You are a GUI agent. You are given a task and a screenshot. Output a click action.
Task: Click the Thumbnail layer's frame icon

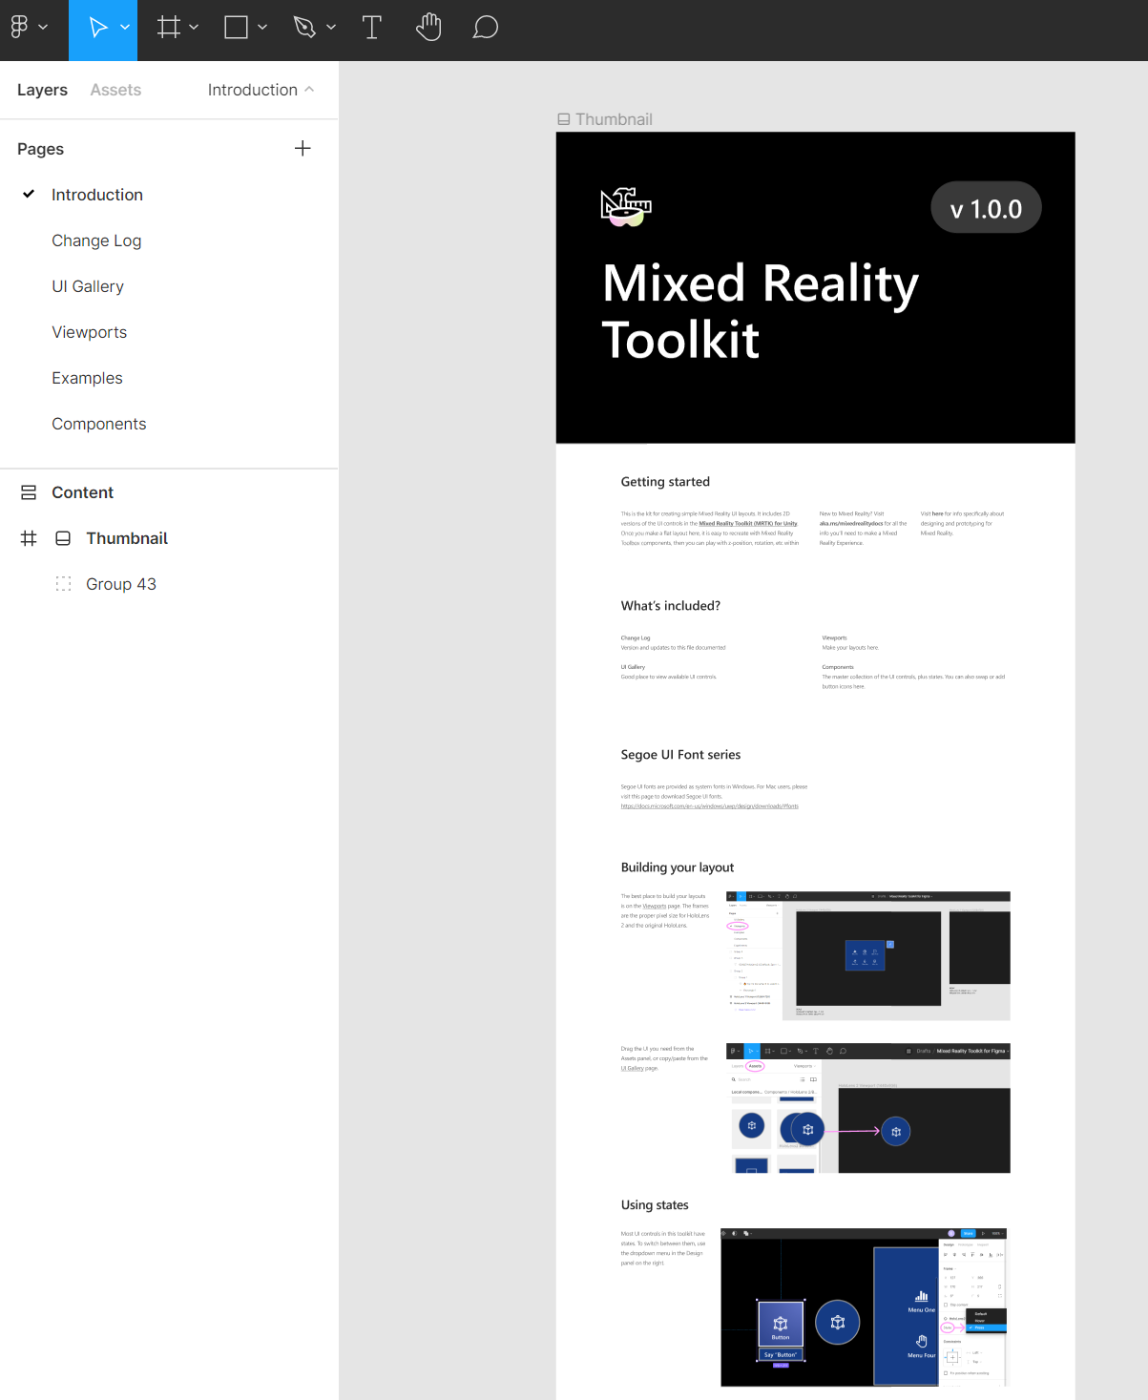(63, 538)
